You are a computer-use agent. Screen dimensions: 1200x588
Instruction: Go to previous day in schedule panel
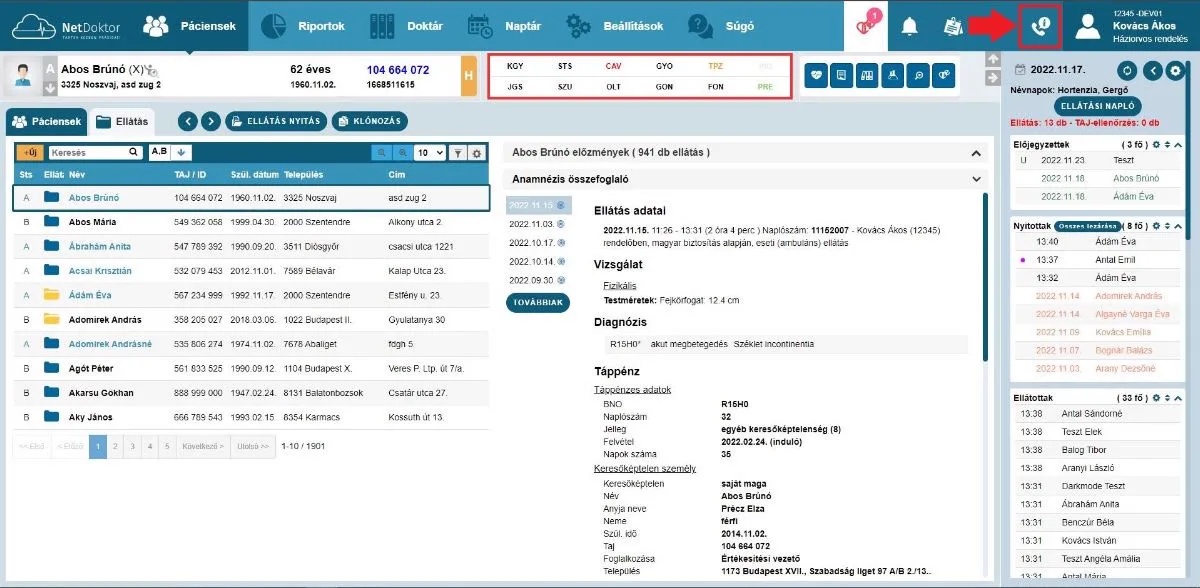click(x=1152, y=70)
